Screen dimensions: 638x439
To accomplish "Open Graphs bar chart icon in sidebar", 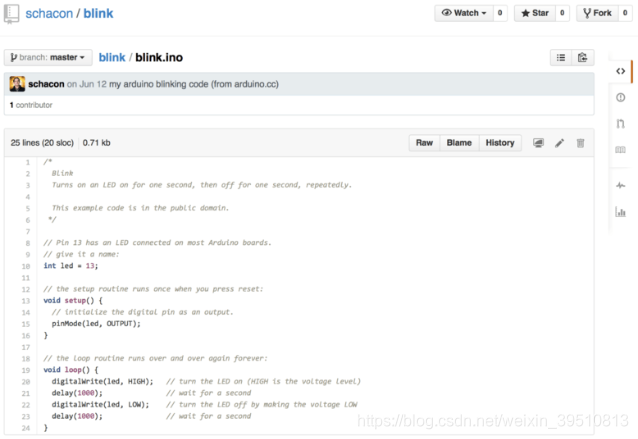I will (x=621, y=212).
